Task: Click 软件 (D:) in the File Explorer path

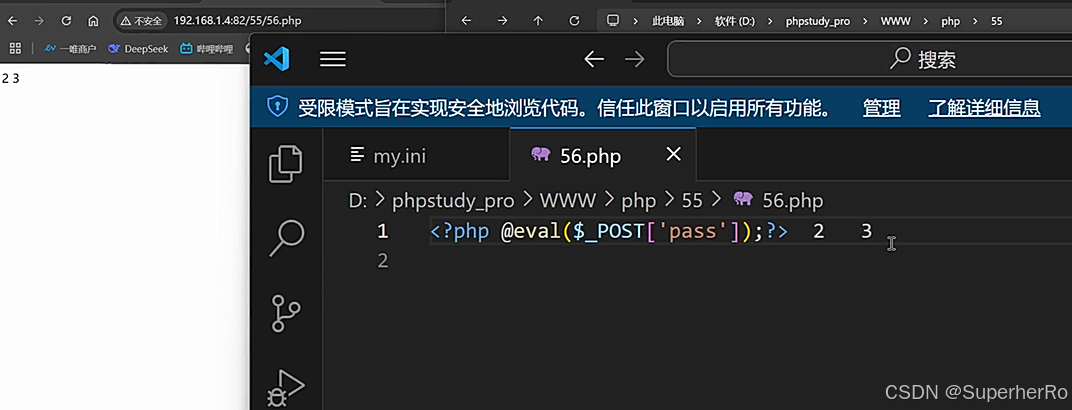Action: click(735, 21)
